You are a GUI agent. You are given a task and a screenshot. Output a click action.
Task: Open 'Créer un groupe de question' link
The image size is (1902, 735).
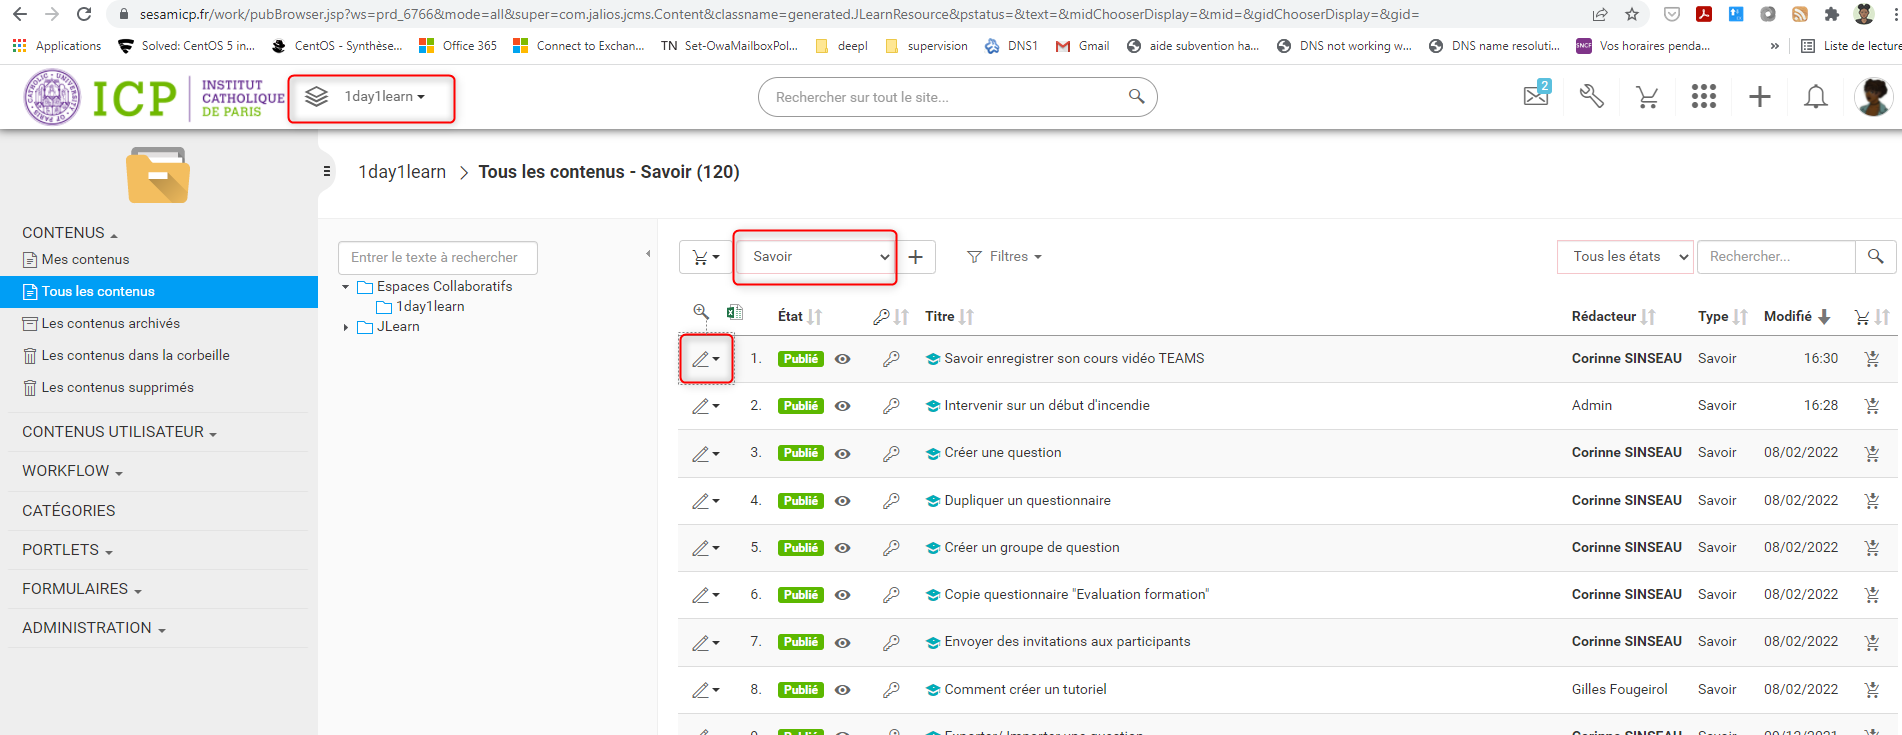coord(1031,548)
